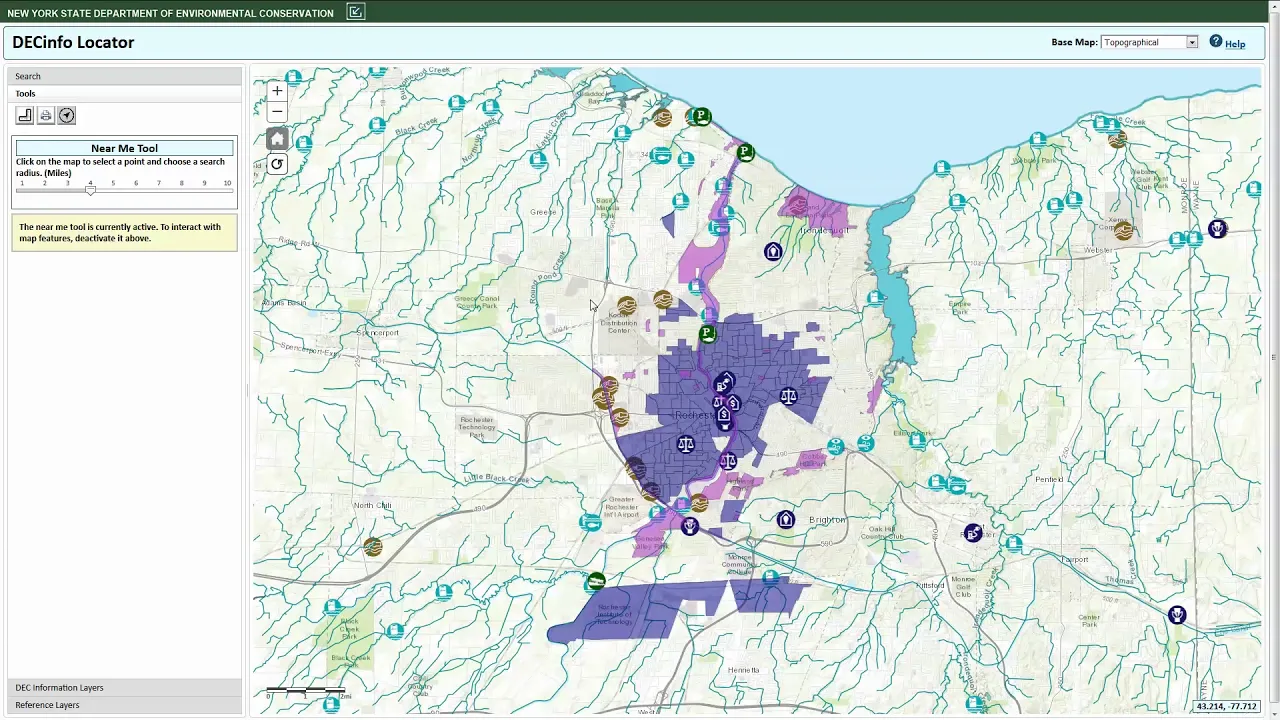Click the 'Henrietta' label on the map
Screen dimensions: 1280x720
744,670
